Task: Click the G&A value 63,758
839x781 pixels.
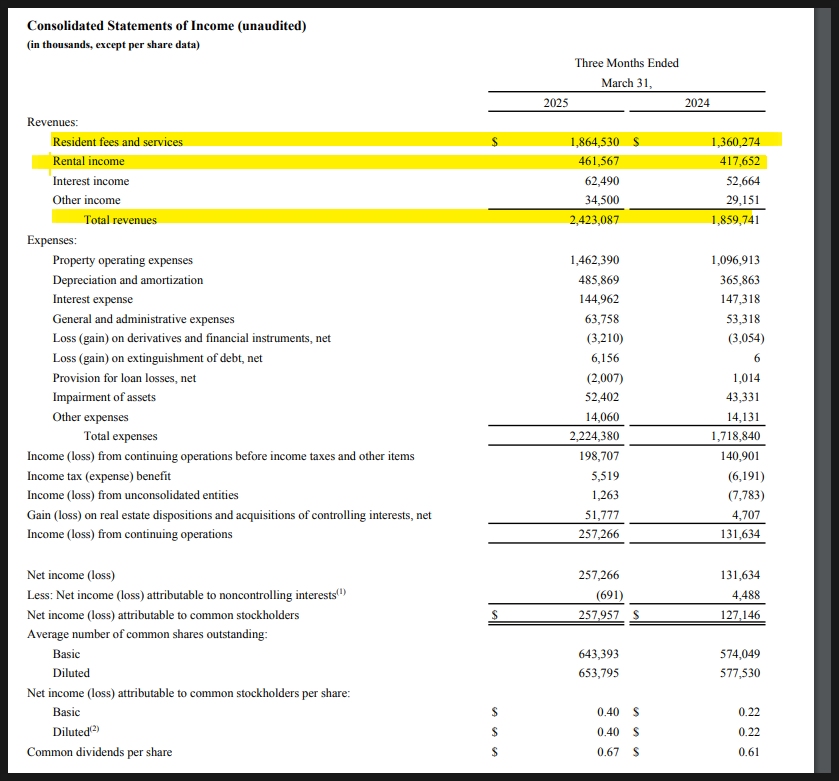Action: click(602, 319)
